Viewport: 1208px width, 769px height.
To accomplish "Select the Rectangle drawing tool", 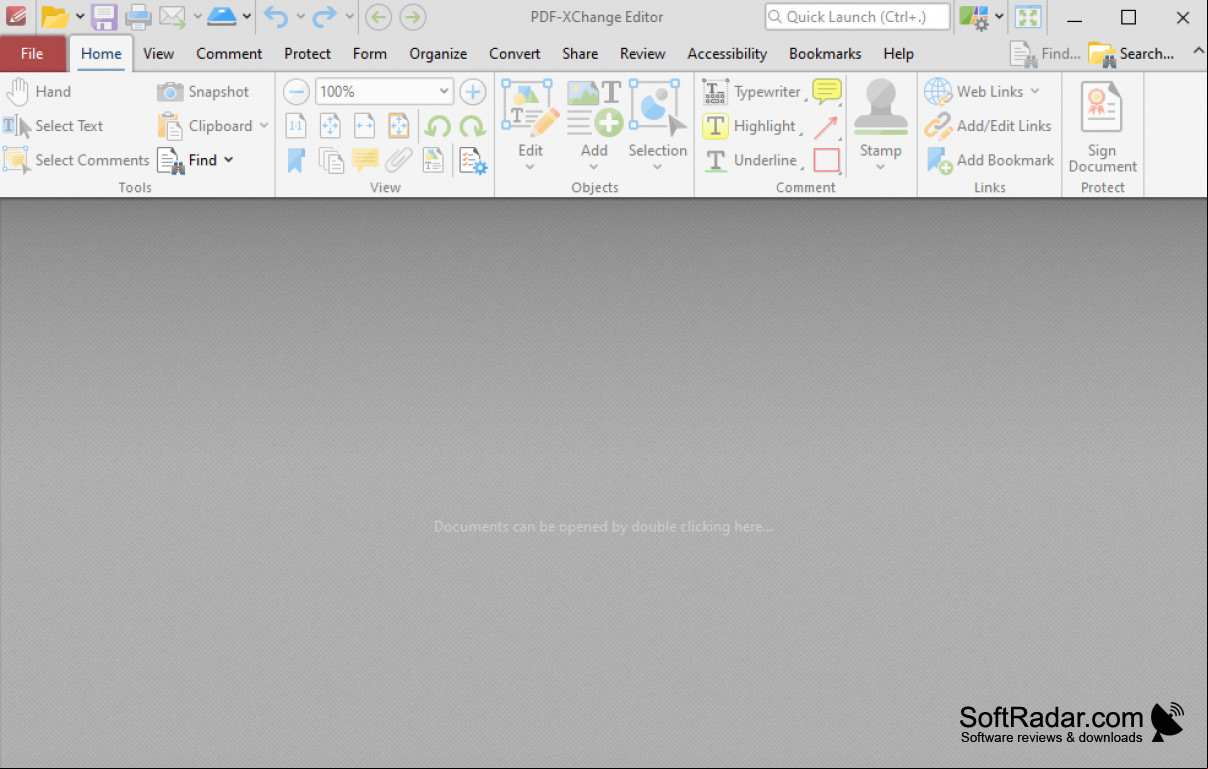I will coord(827,160).
